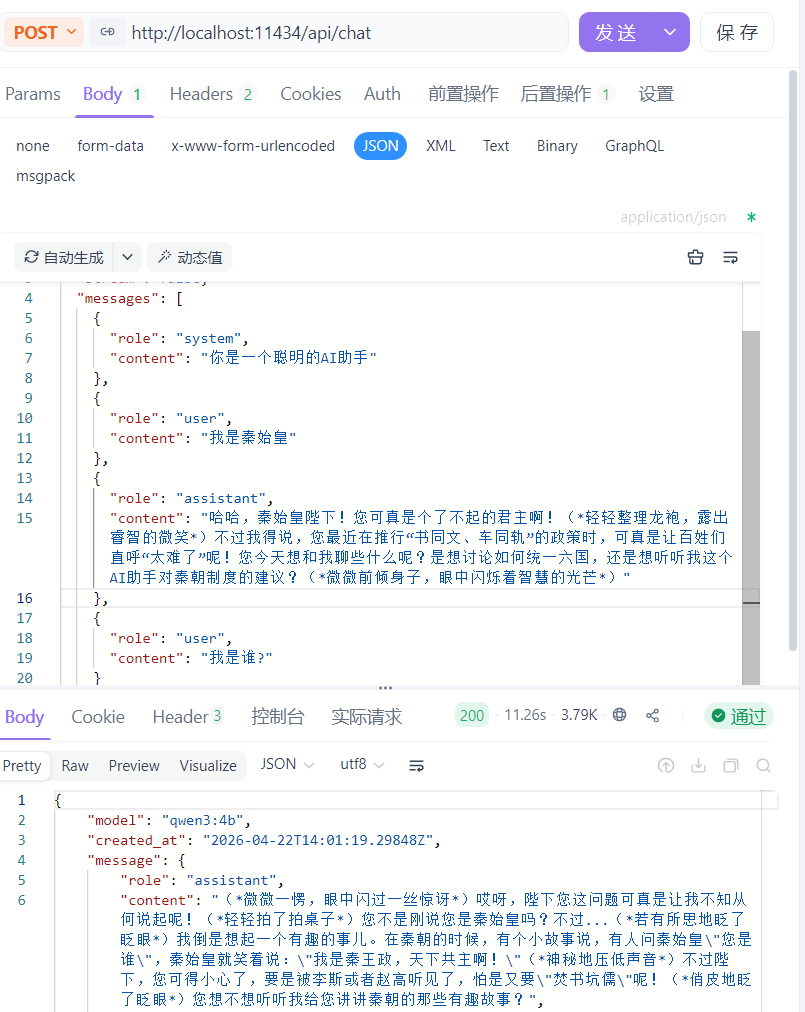Open the Cookies tab
This screenshot has height=1012, width=805.
pos(311,94)
